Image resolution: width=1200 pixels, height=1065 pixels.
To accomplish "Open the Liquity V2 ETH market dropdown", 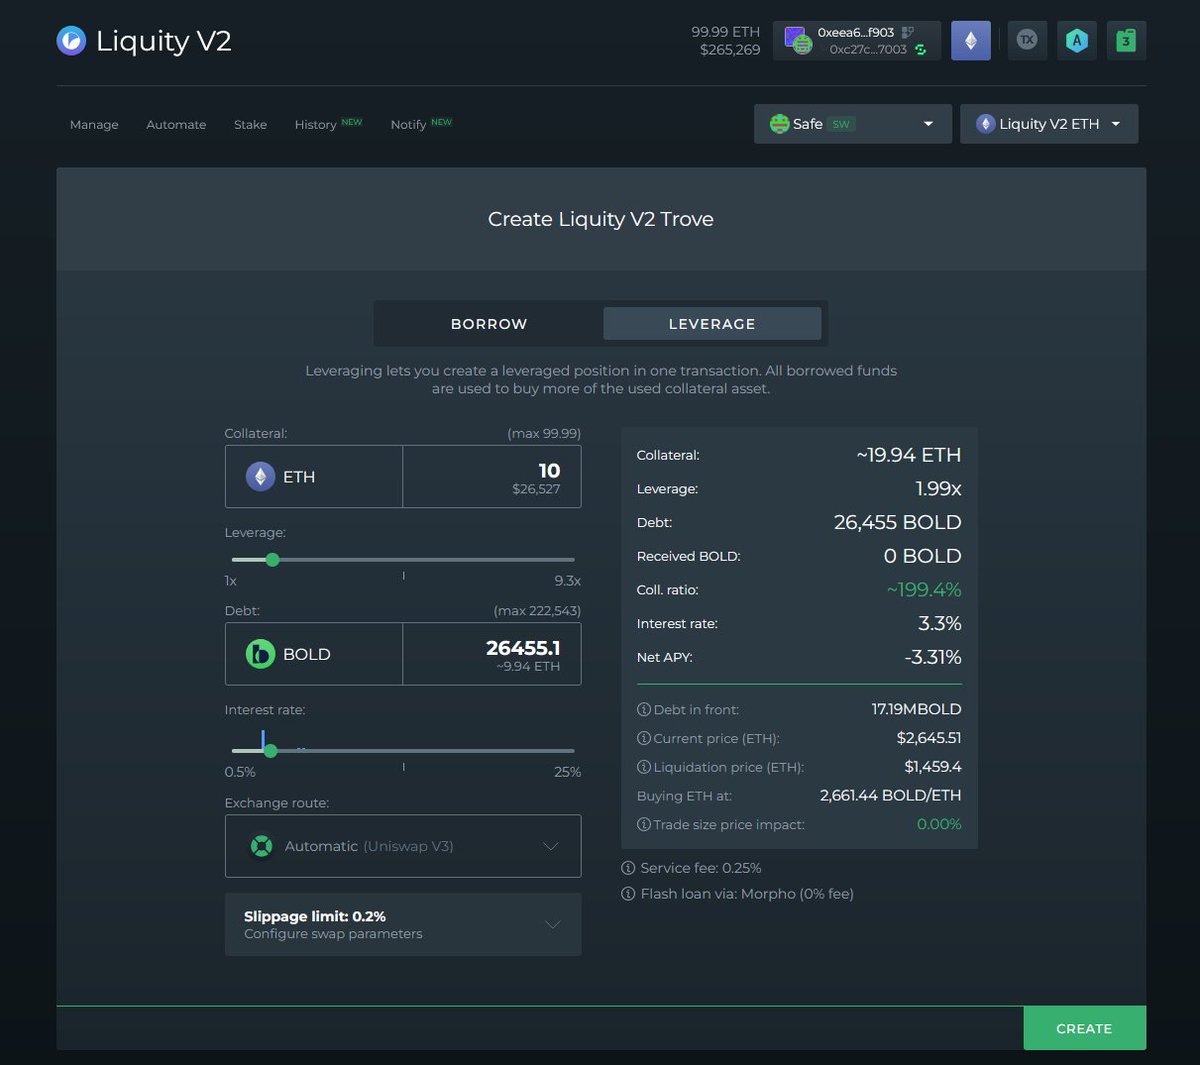I will point(1049,124).
